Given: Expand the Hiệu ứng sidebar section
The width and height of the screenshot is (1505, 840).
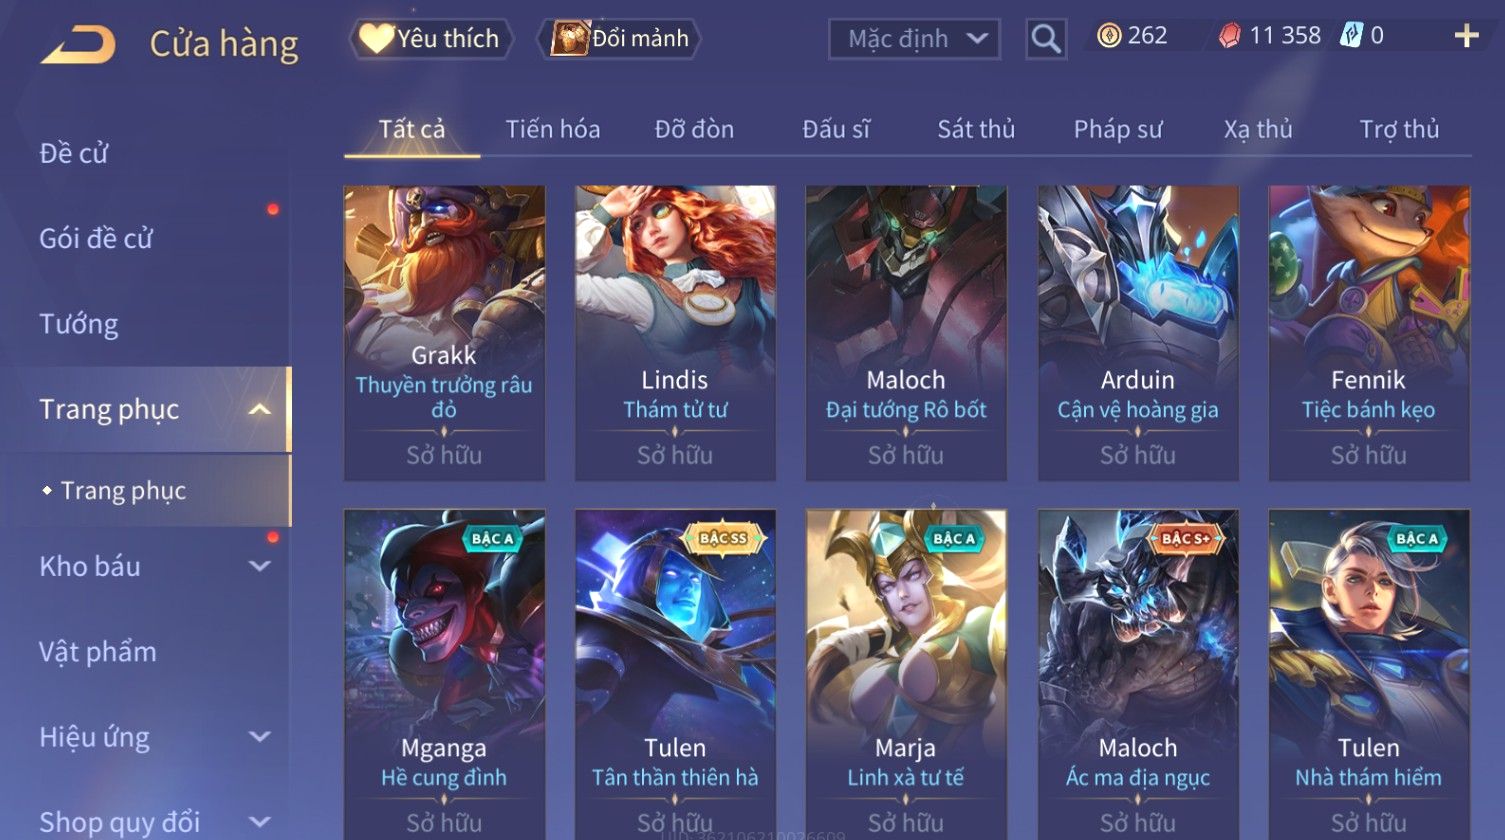Looking at the screenshot, I should click(x=259, y=737).
